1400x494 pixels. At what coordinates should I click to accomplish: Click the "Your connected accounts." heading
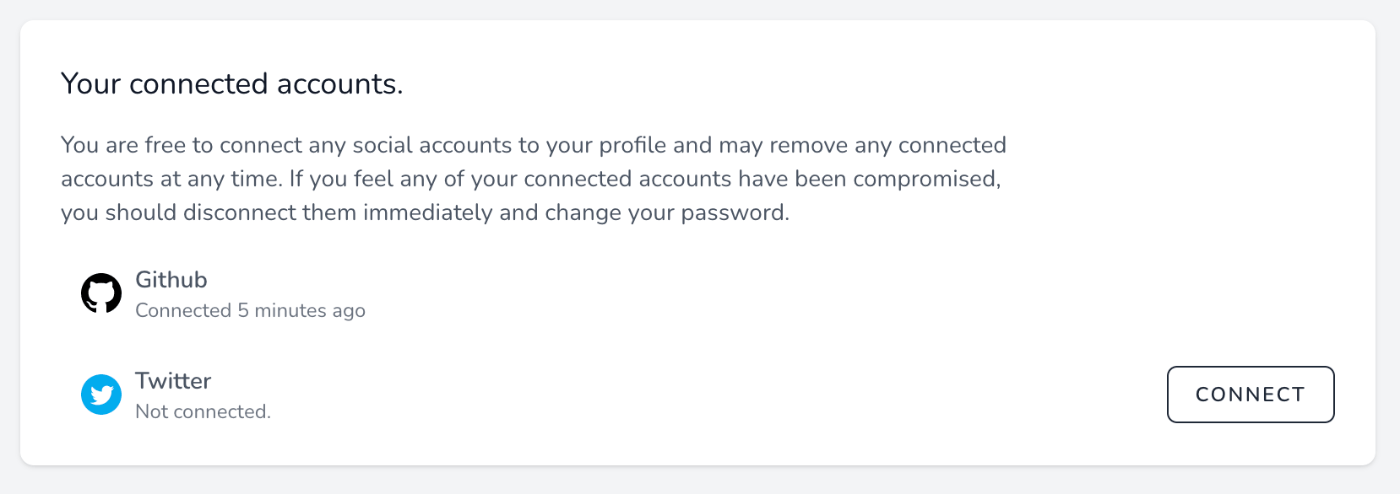(x=232, y=84)
